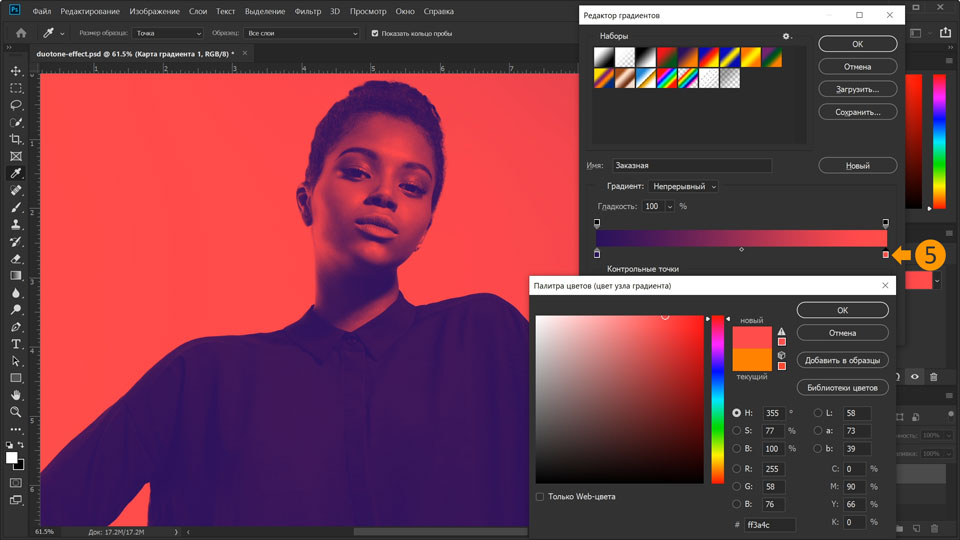Select the Lasso tool
This screenshot has width=960, height=540.
click(x=16, y=105)
